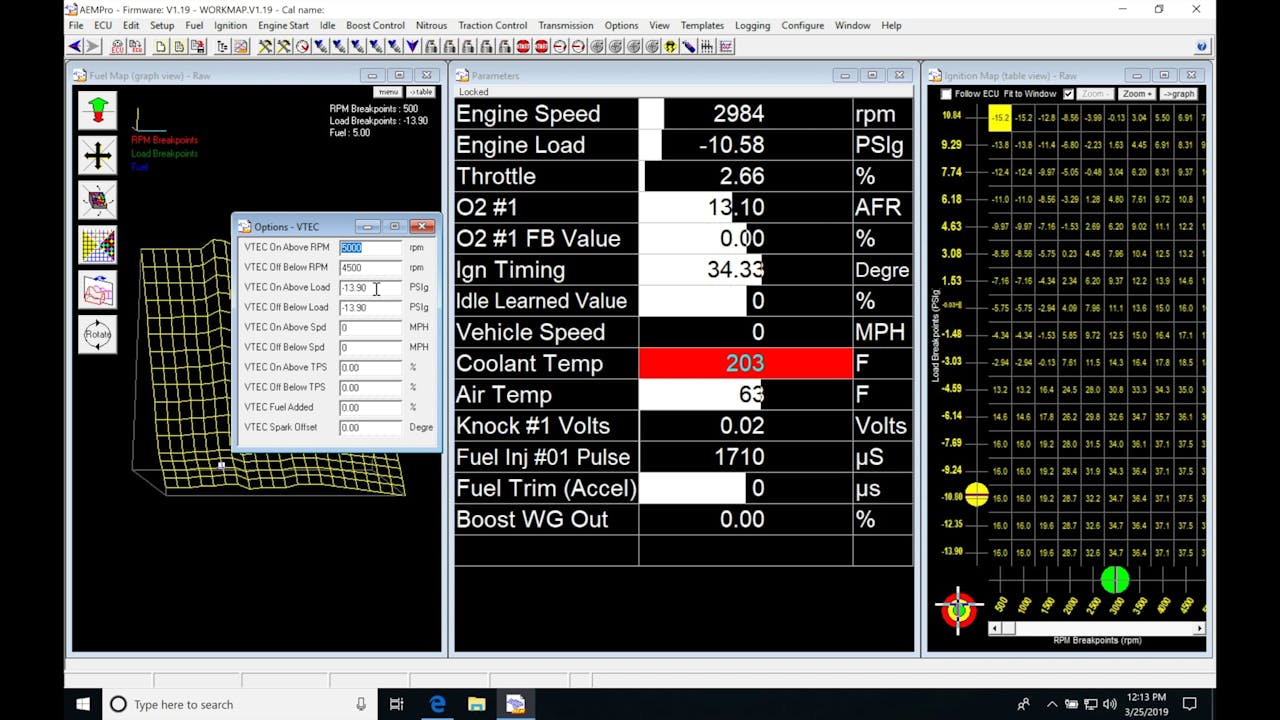Open the ->graph dropdown in Ignition Map panel
The image size is (1280, 720).
[1181, 93]
